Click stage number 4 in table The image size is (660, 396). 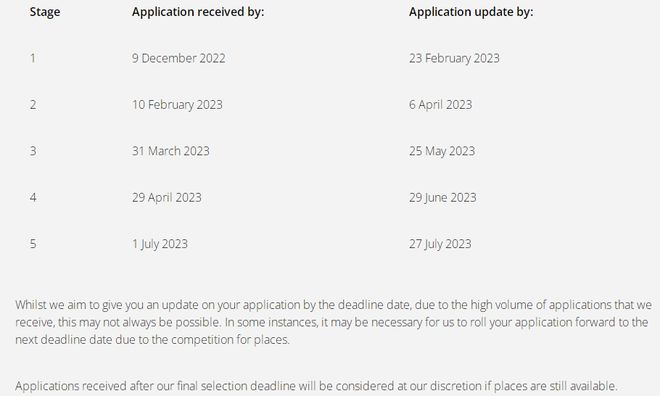(x=33, y=198)
